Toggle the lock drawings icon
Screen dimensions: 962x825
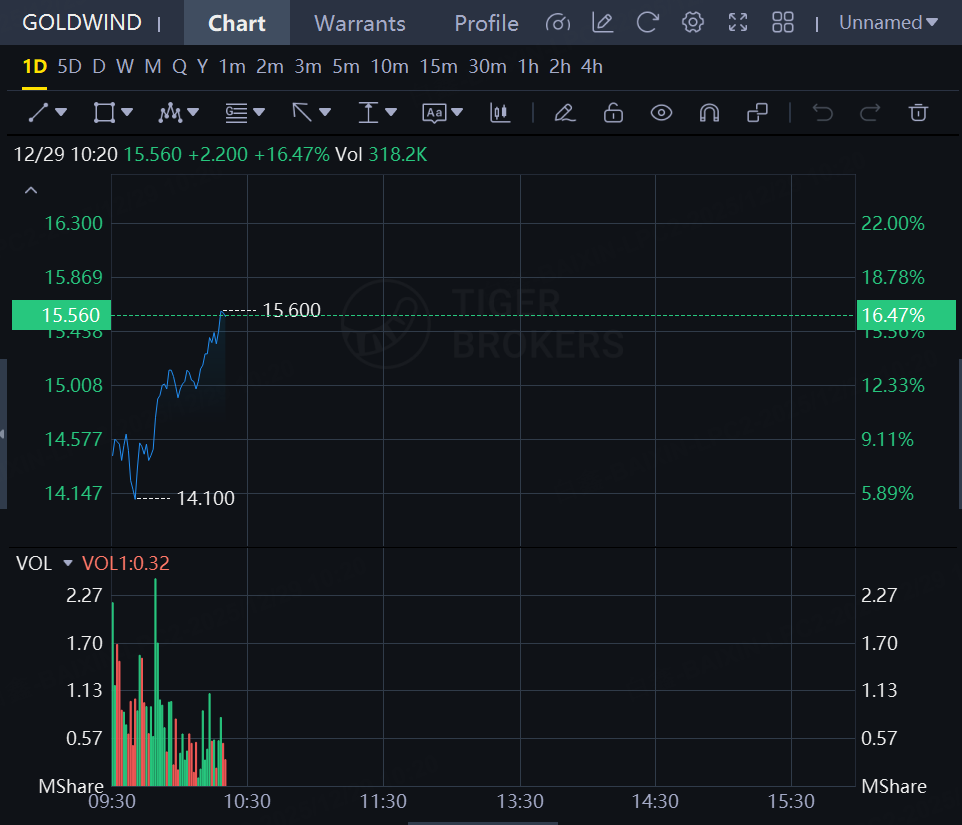pyautogui.click(x=613, y=113)
